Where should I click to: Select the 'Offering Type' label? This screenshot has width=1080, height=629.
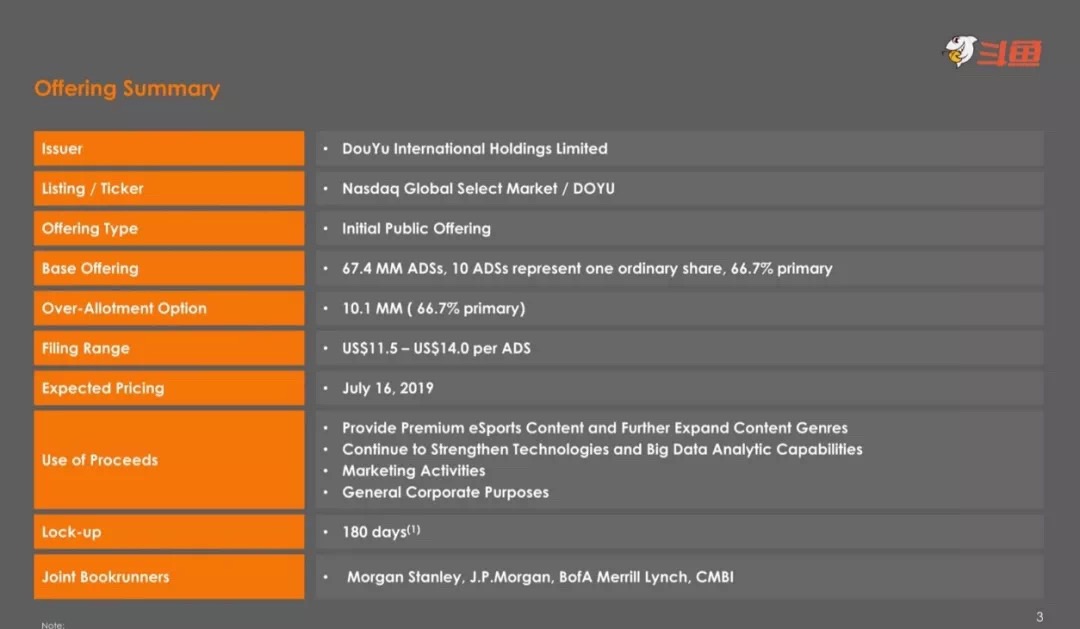169,228
